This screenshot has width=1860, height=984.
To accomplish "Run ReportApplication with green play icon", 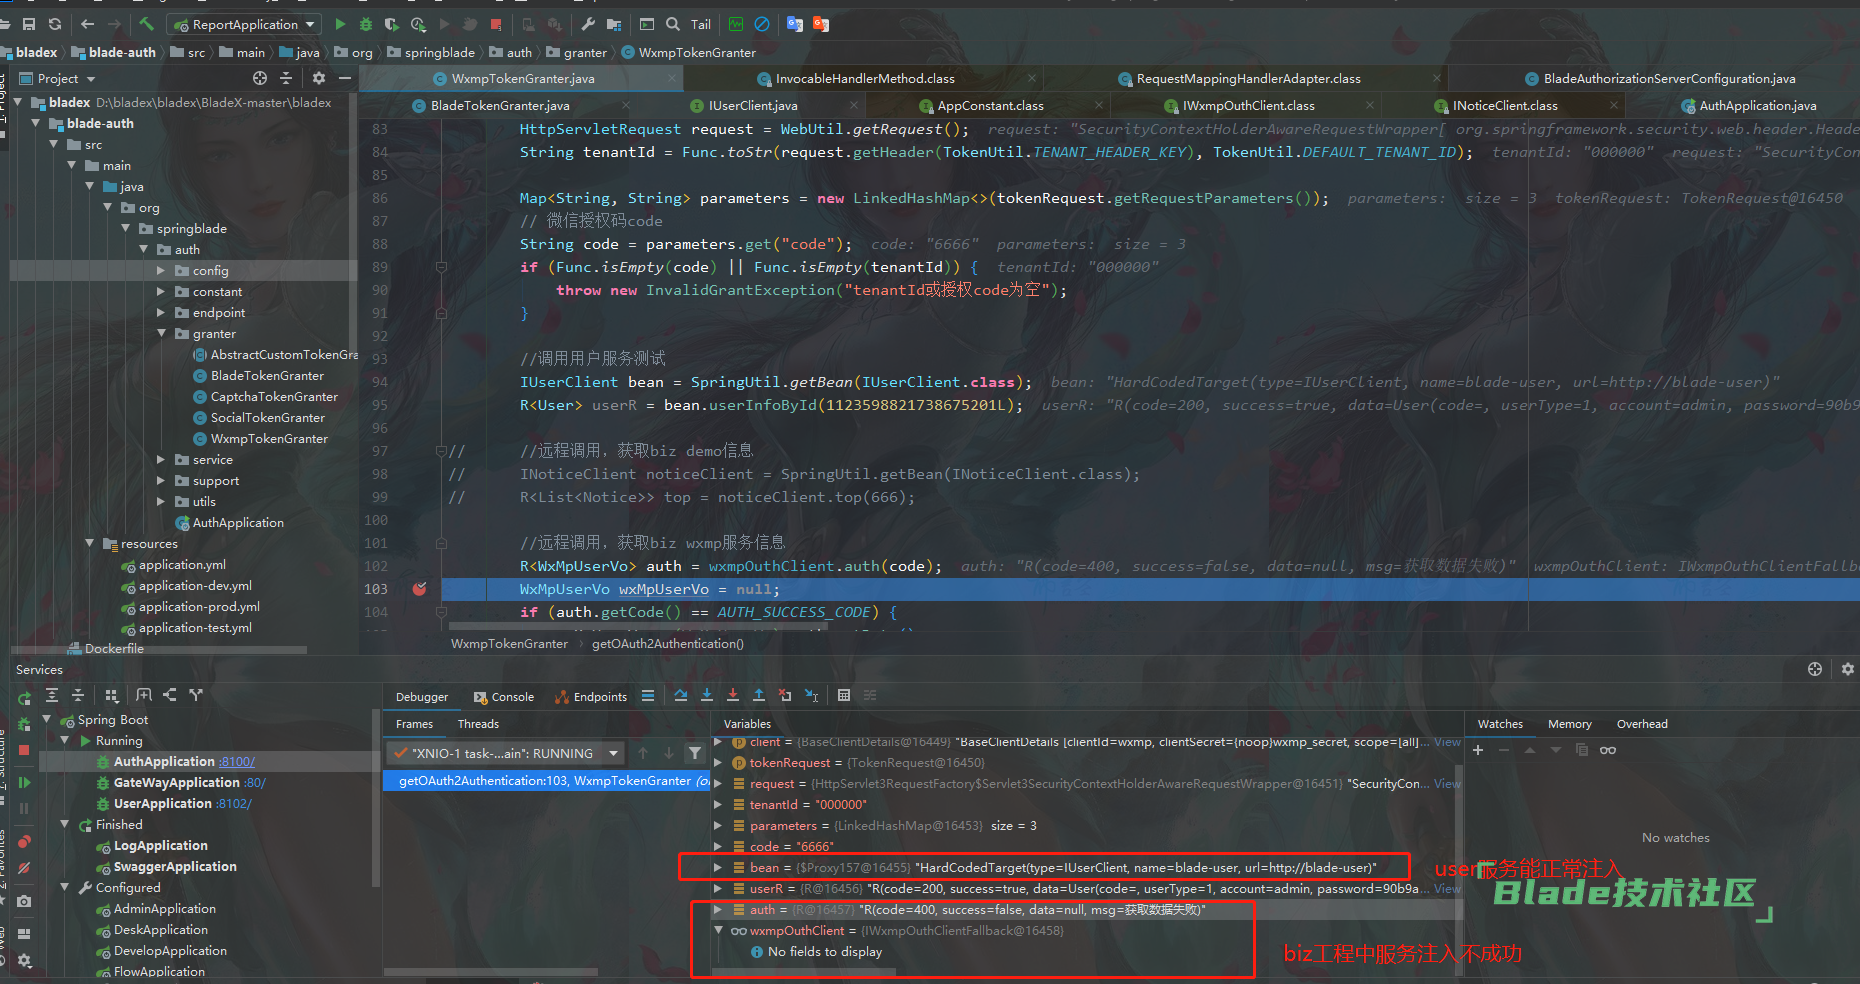I will click(x=340, y=24).
